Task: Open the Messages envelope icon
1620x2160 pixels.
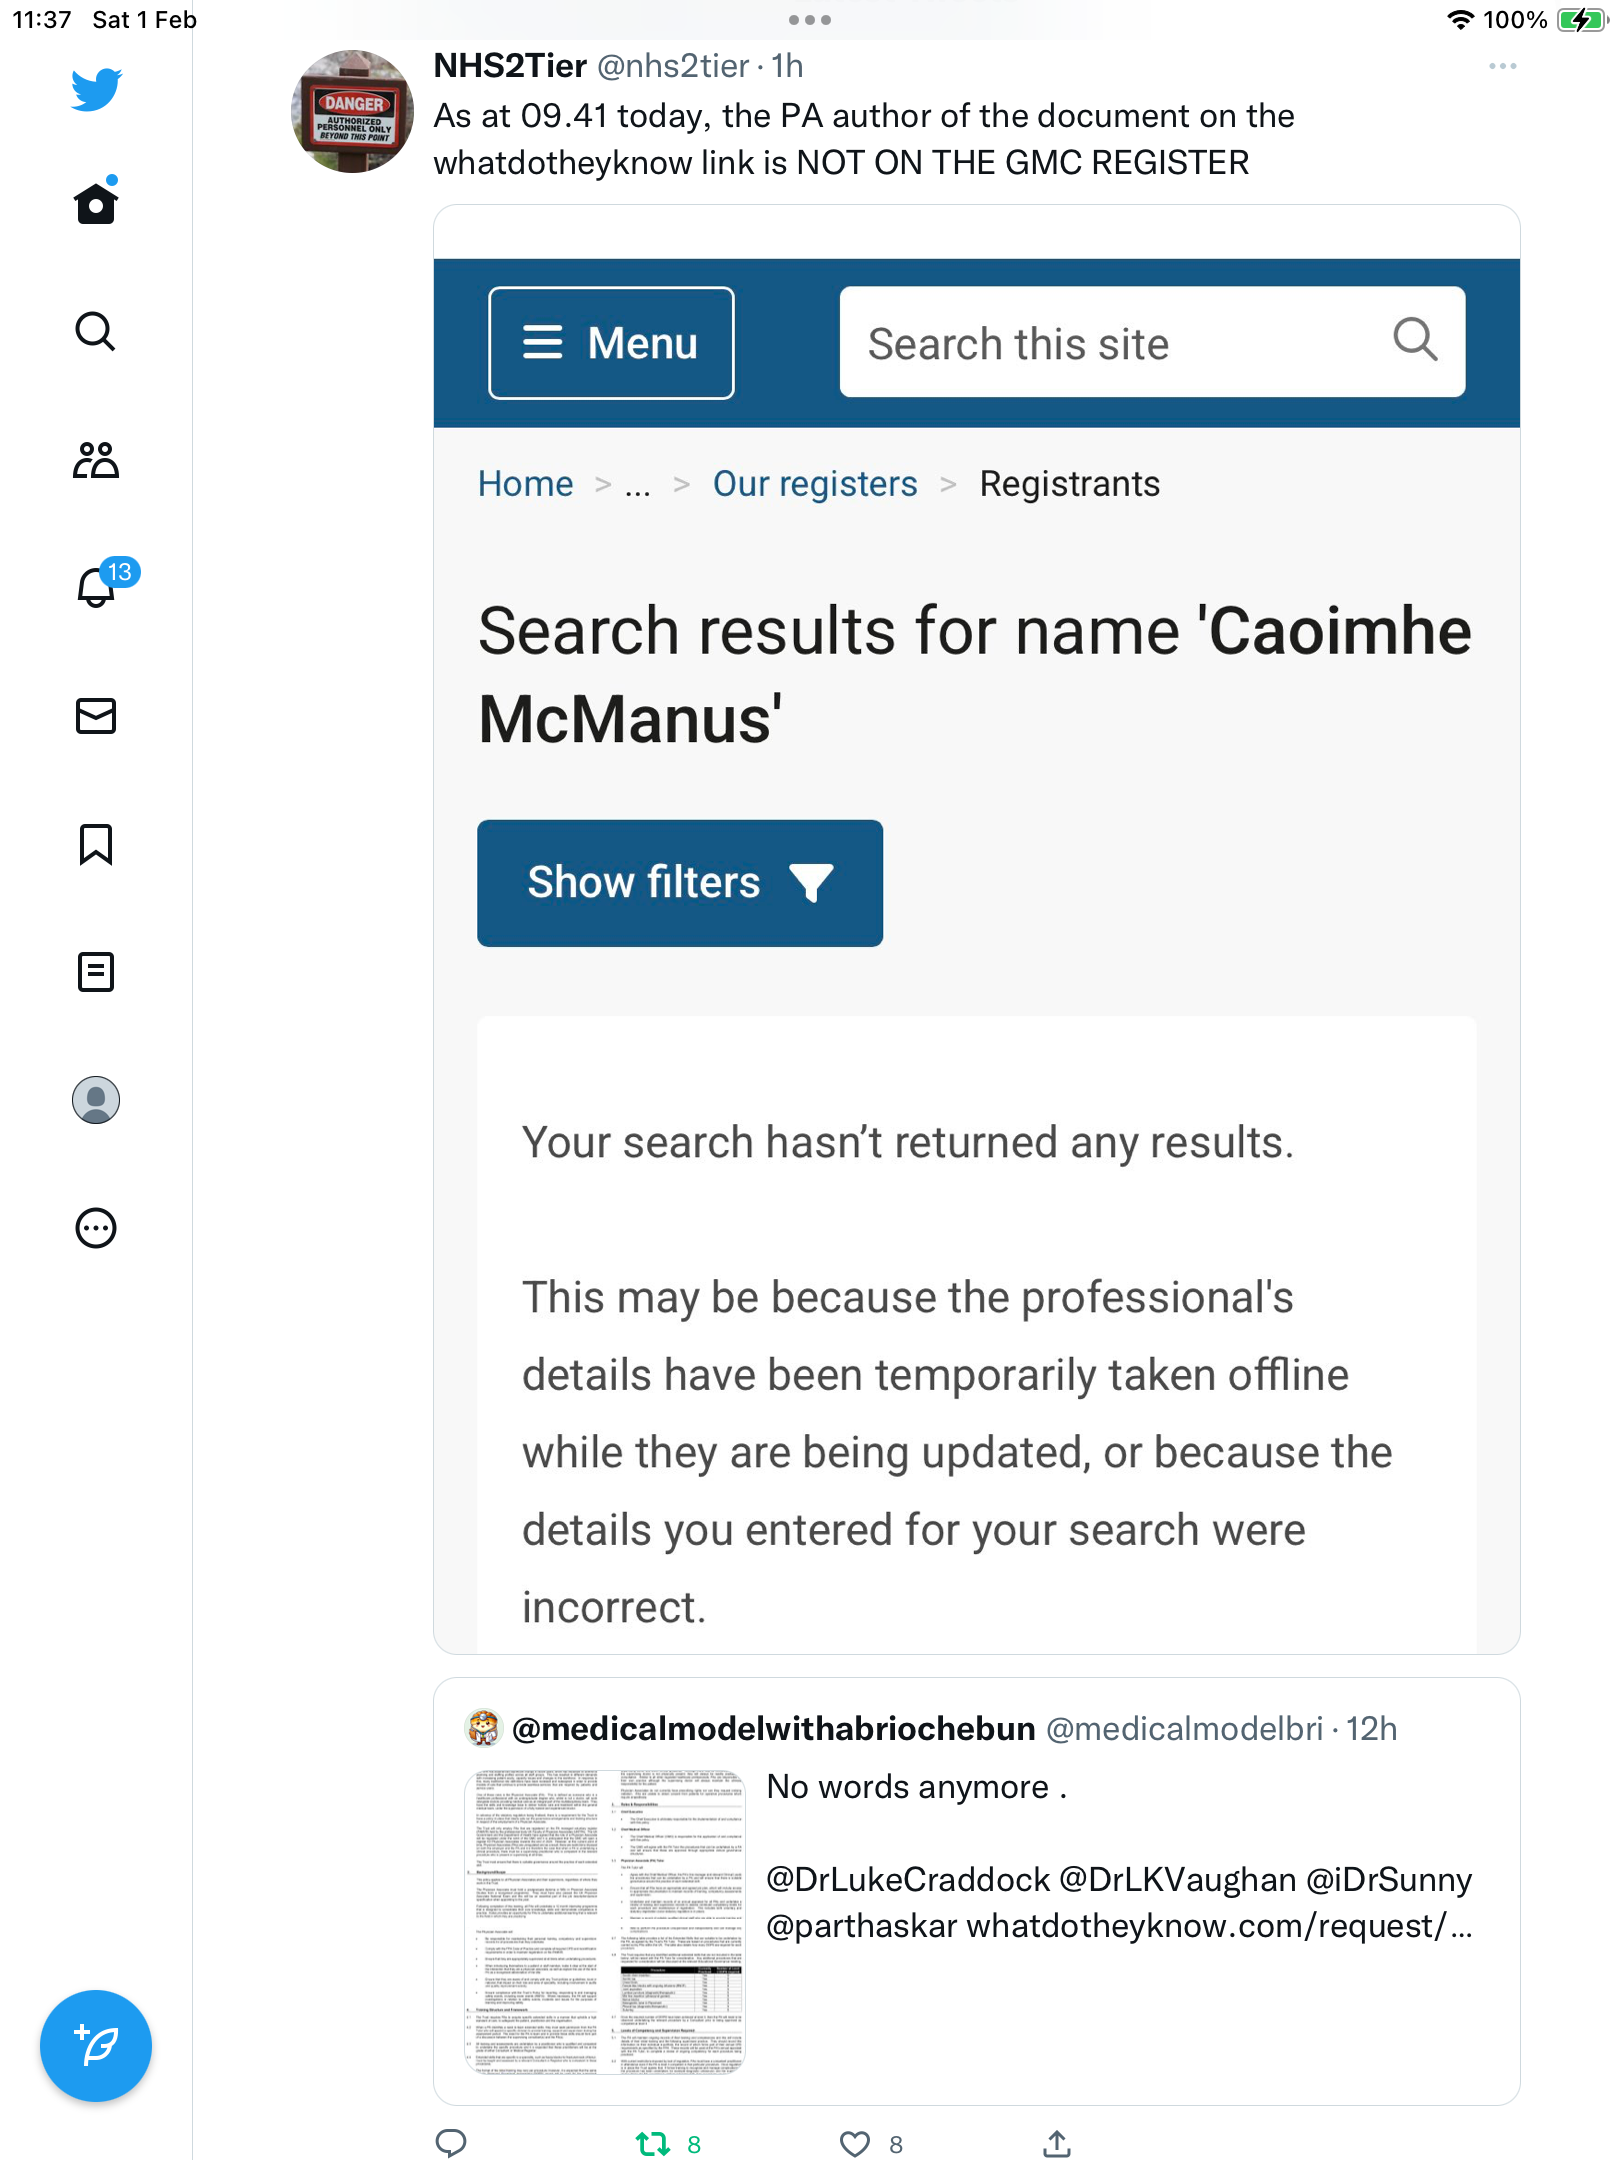Action: pos(96,716)
